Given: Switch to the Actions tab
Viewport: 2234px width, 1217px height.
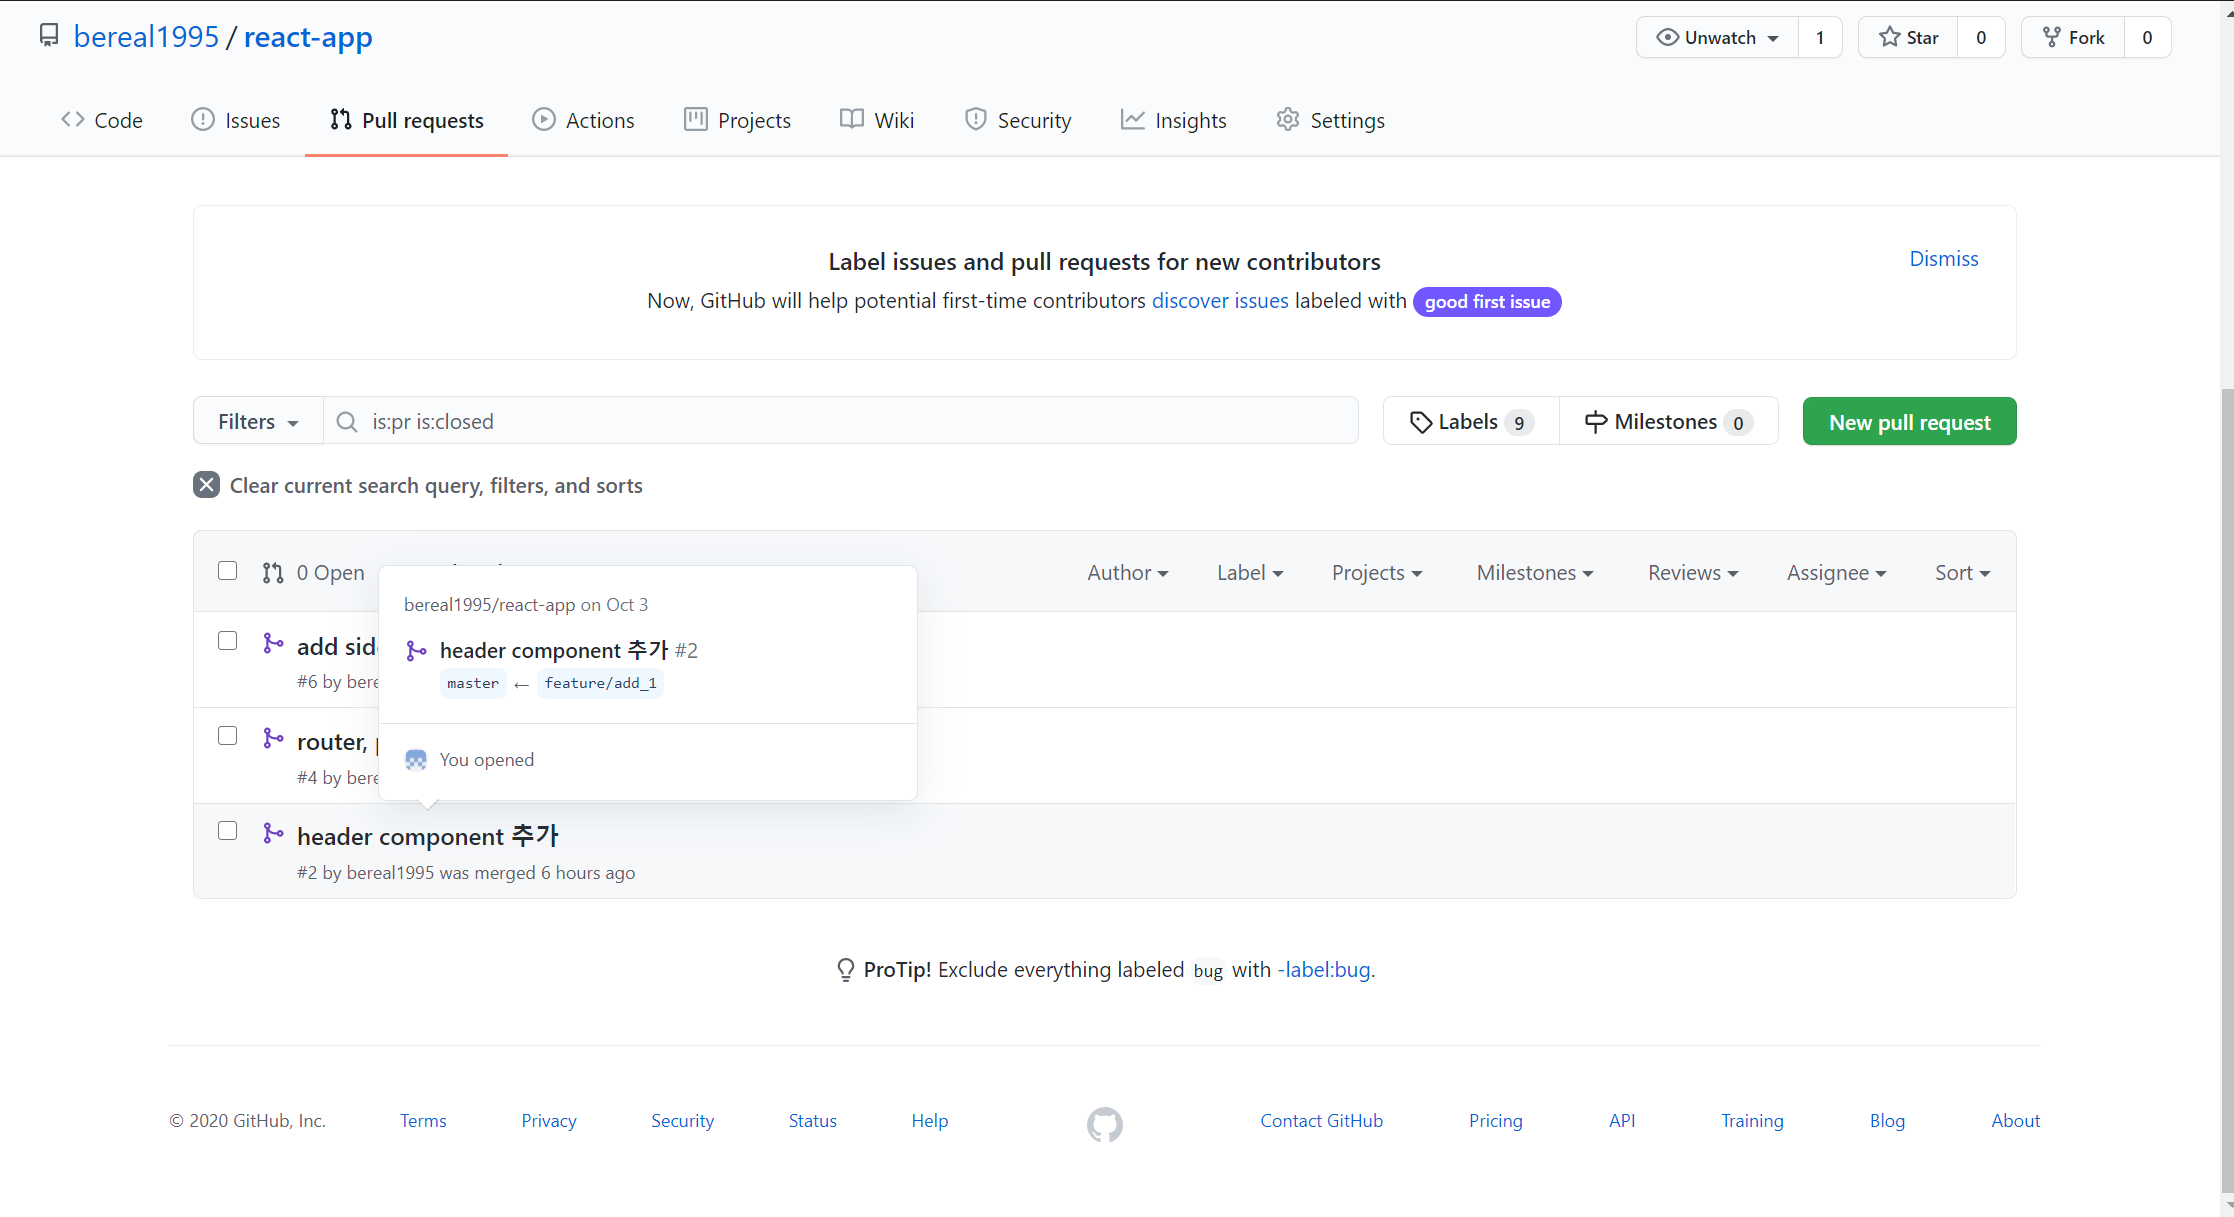Looking at the screenshot, I should tap(583, 120).
